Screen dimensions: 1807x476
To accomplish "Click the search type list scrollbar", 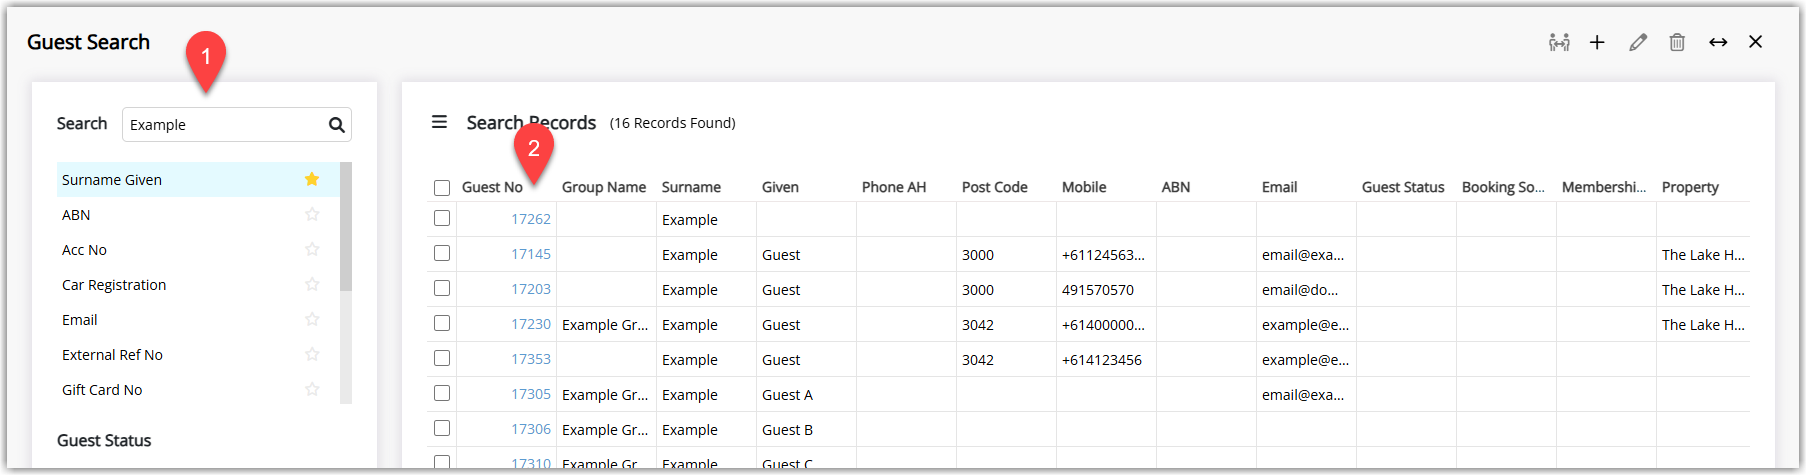I will pos(346,226).
